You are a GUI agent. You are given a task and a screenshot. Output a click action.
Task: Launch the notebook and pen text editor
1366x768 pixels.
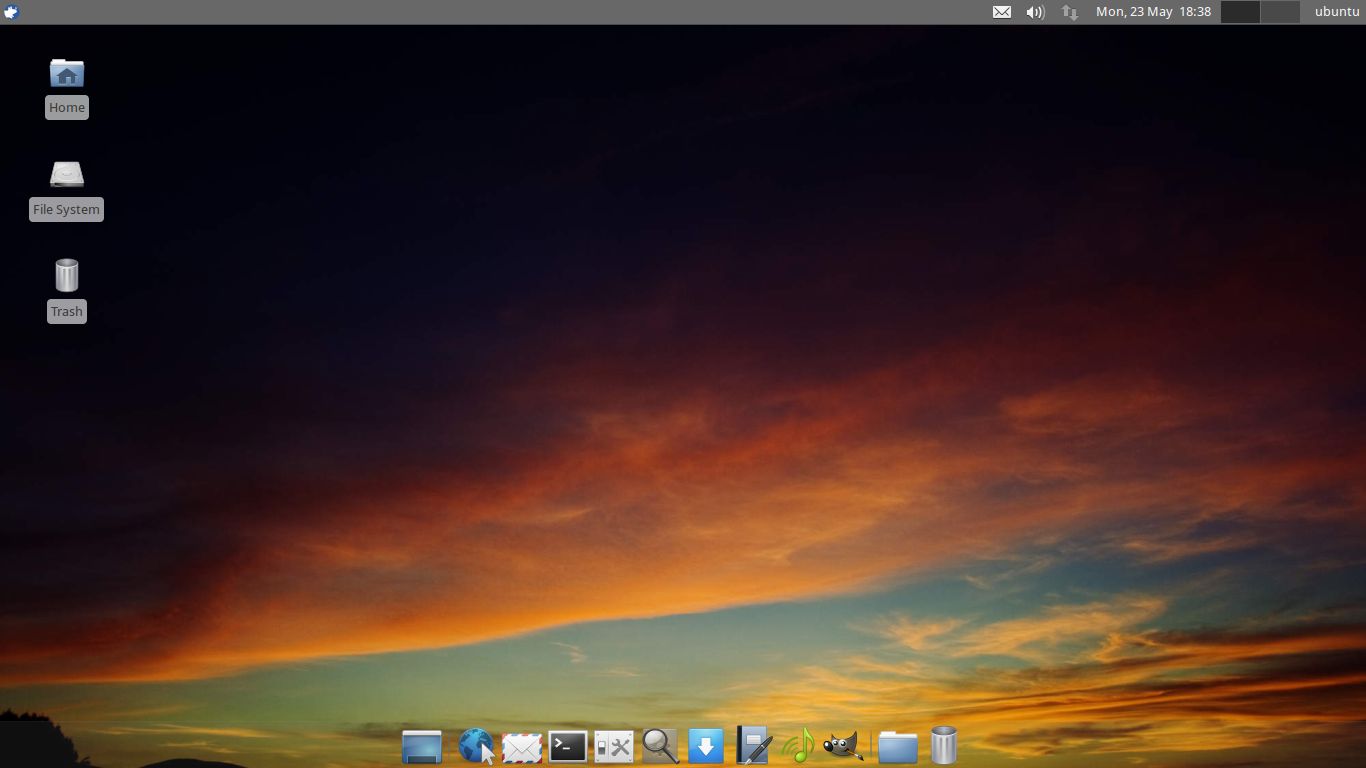click(753, 746)
